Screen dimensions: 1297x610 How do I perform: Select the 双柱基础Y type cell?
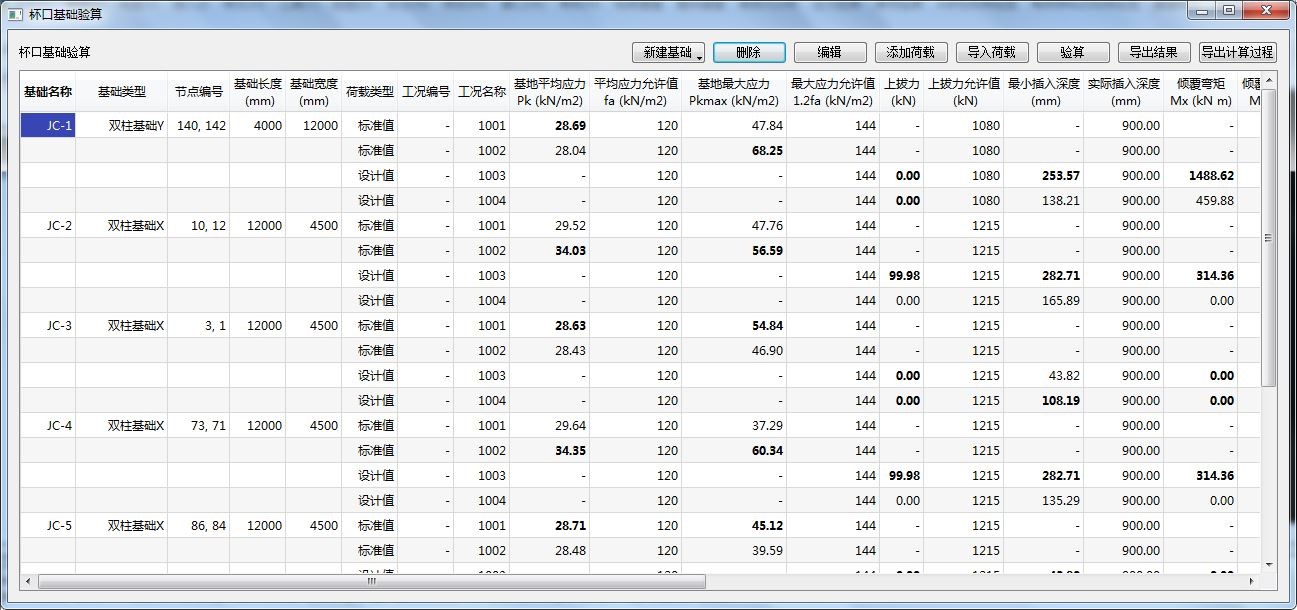(121, 126)
